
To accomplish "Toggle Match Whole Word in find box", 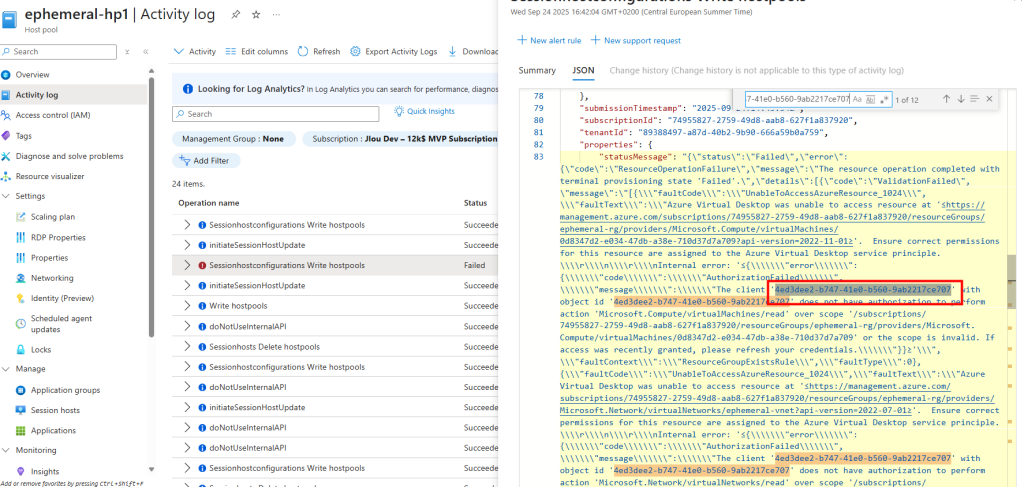I will tap(870, 99).
